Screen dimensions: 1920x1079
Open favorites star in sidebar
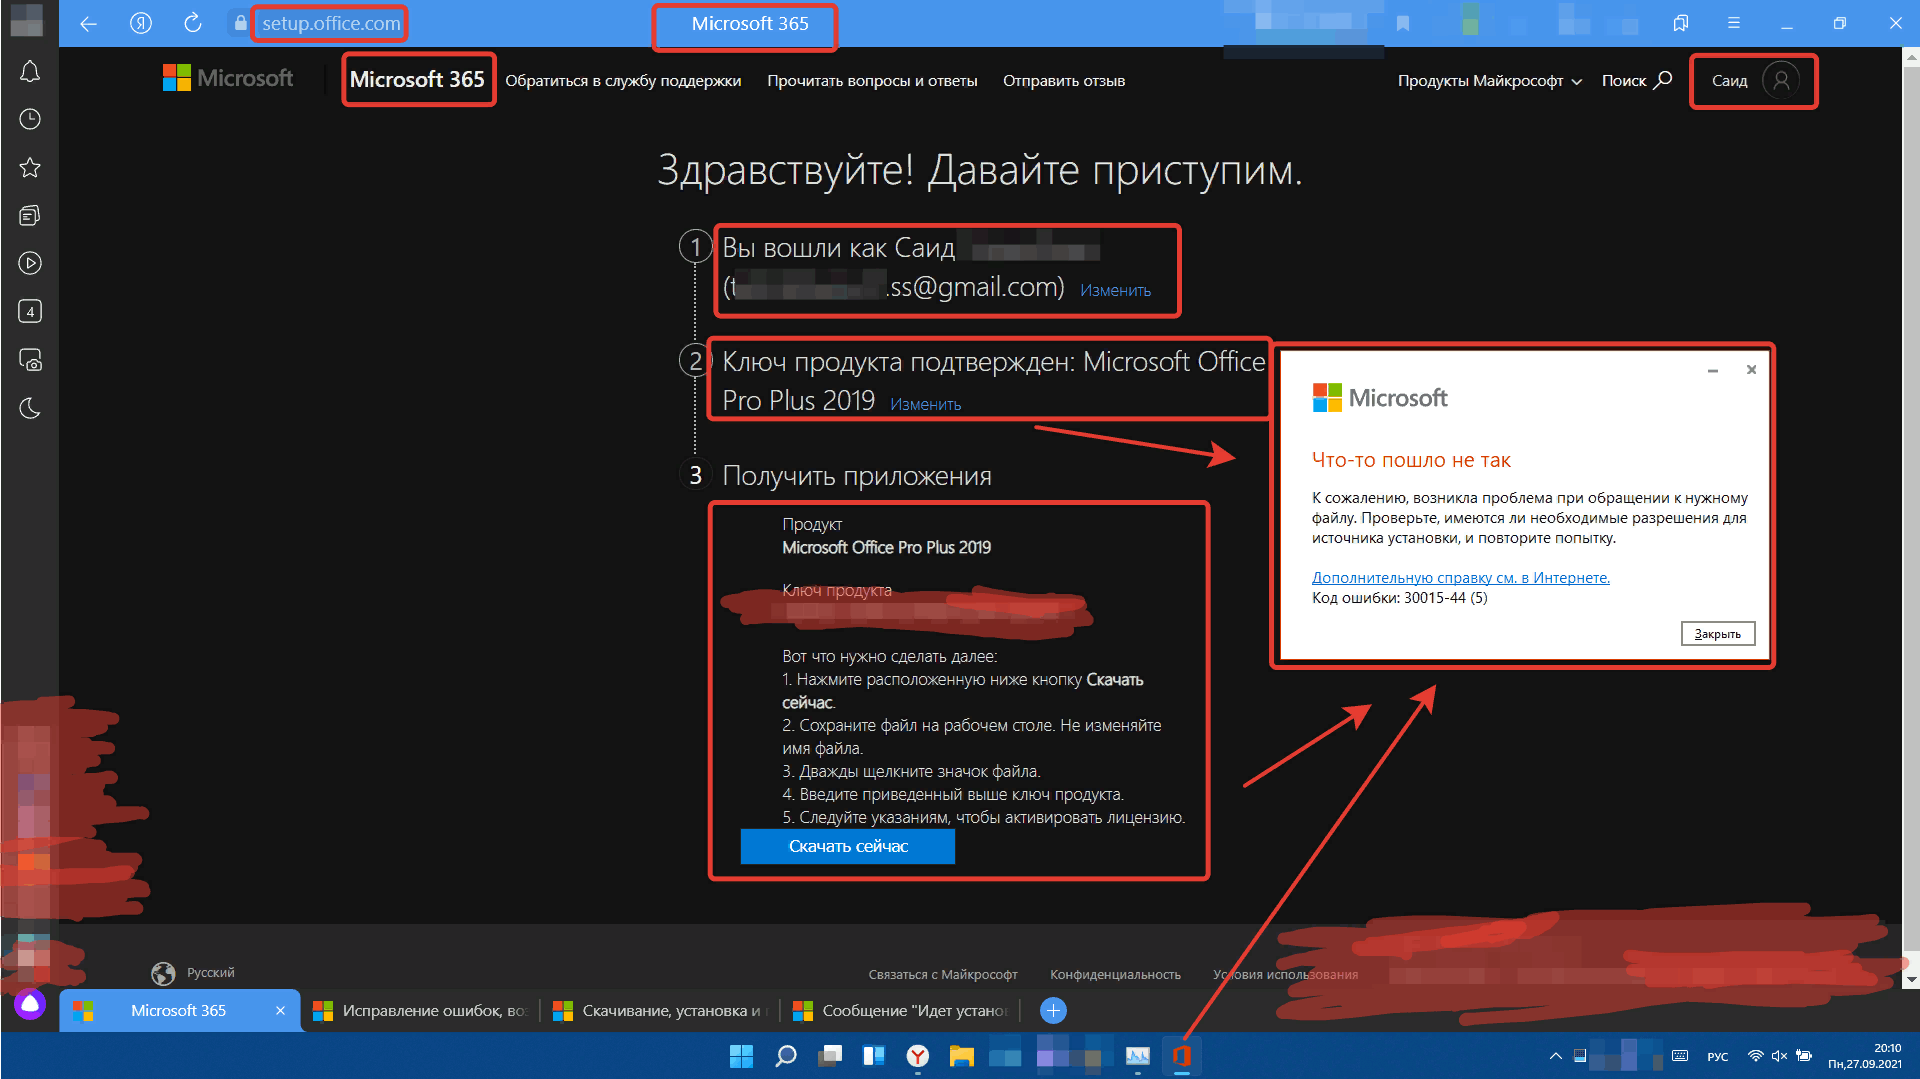(30, 167)
